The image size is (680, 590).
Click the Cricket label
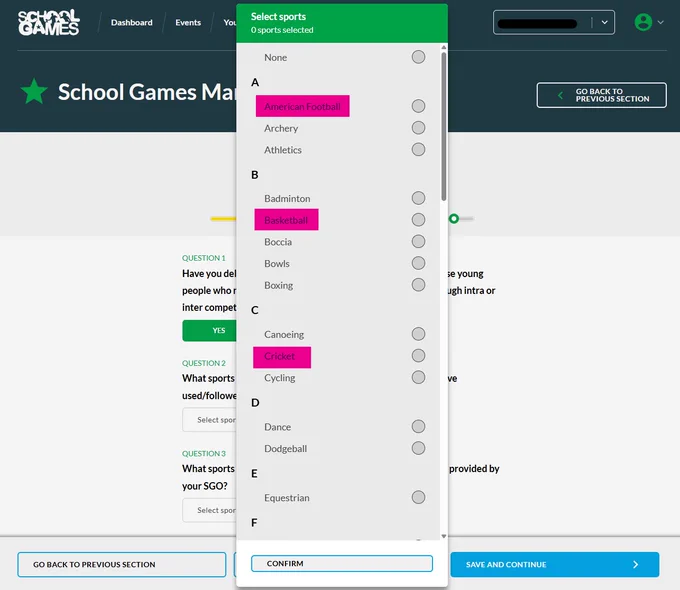[279, 356]
